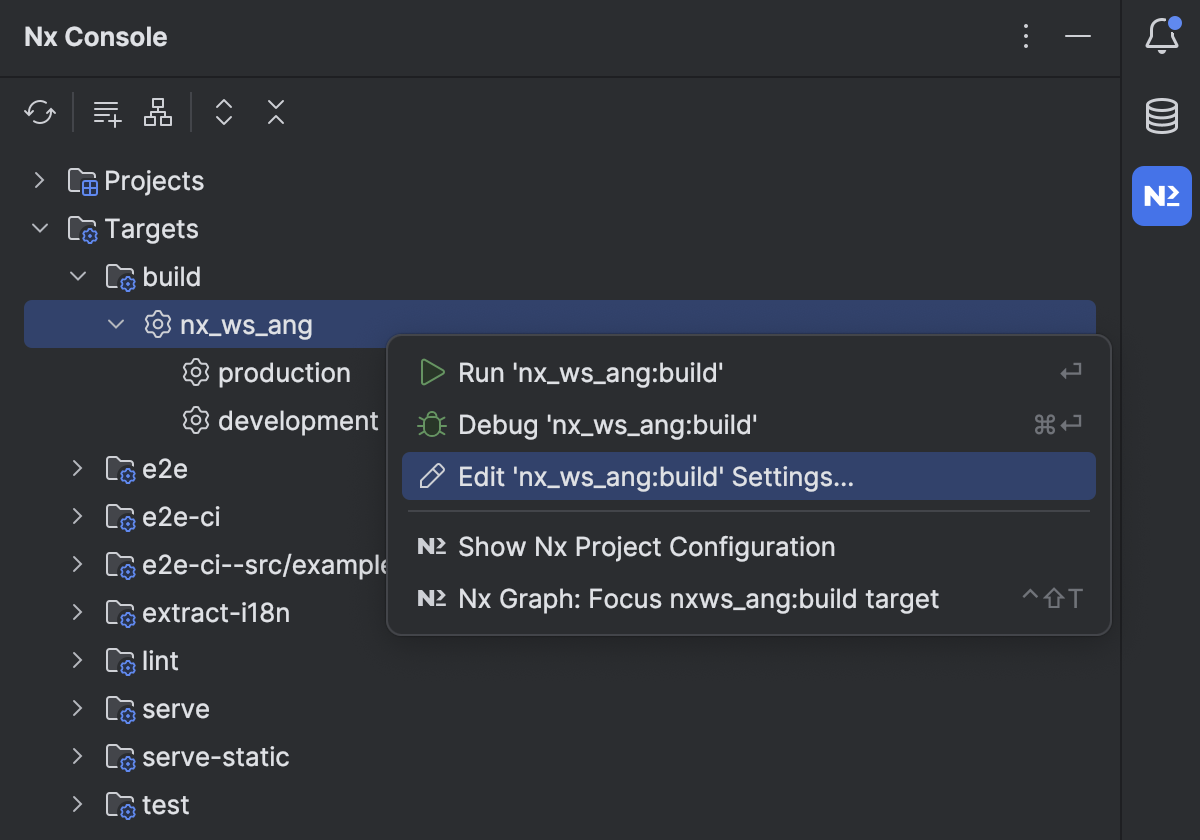
Task: Click the blue Nx Console sidebar icon
Action: pos(1161,196)
